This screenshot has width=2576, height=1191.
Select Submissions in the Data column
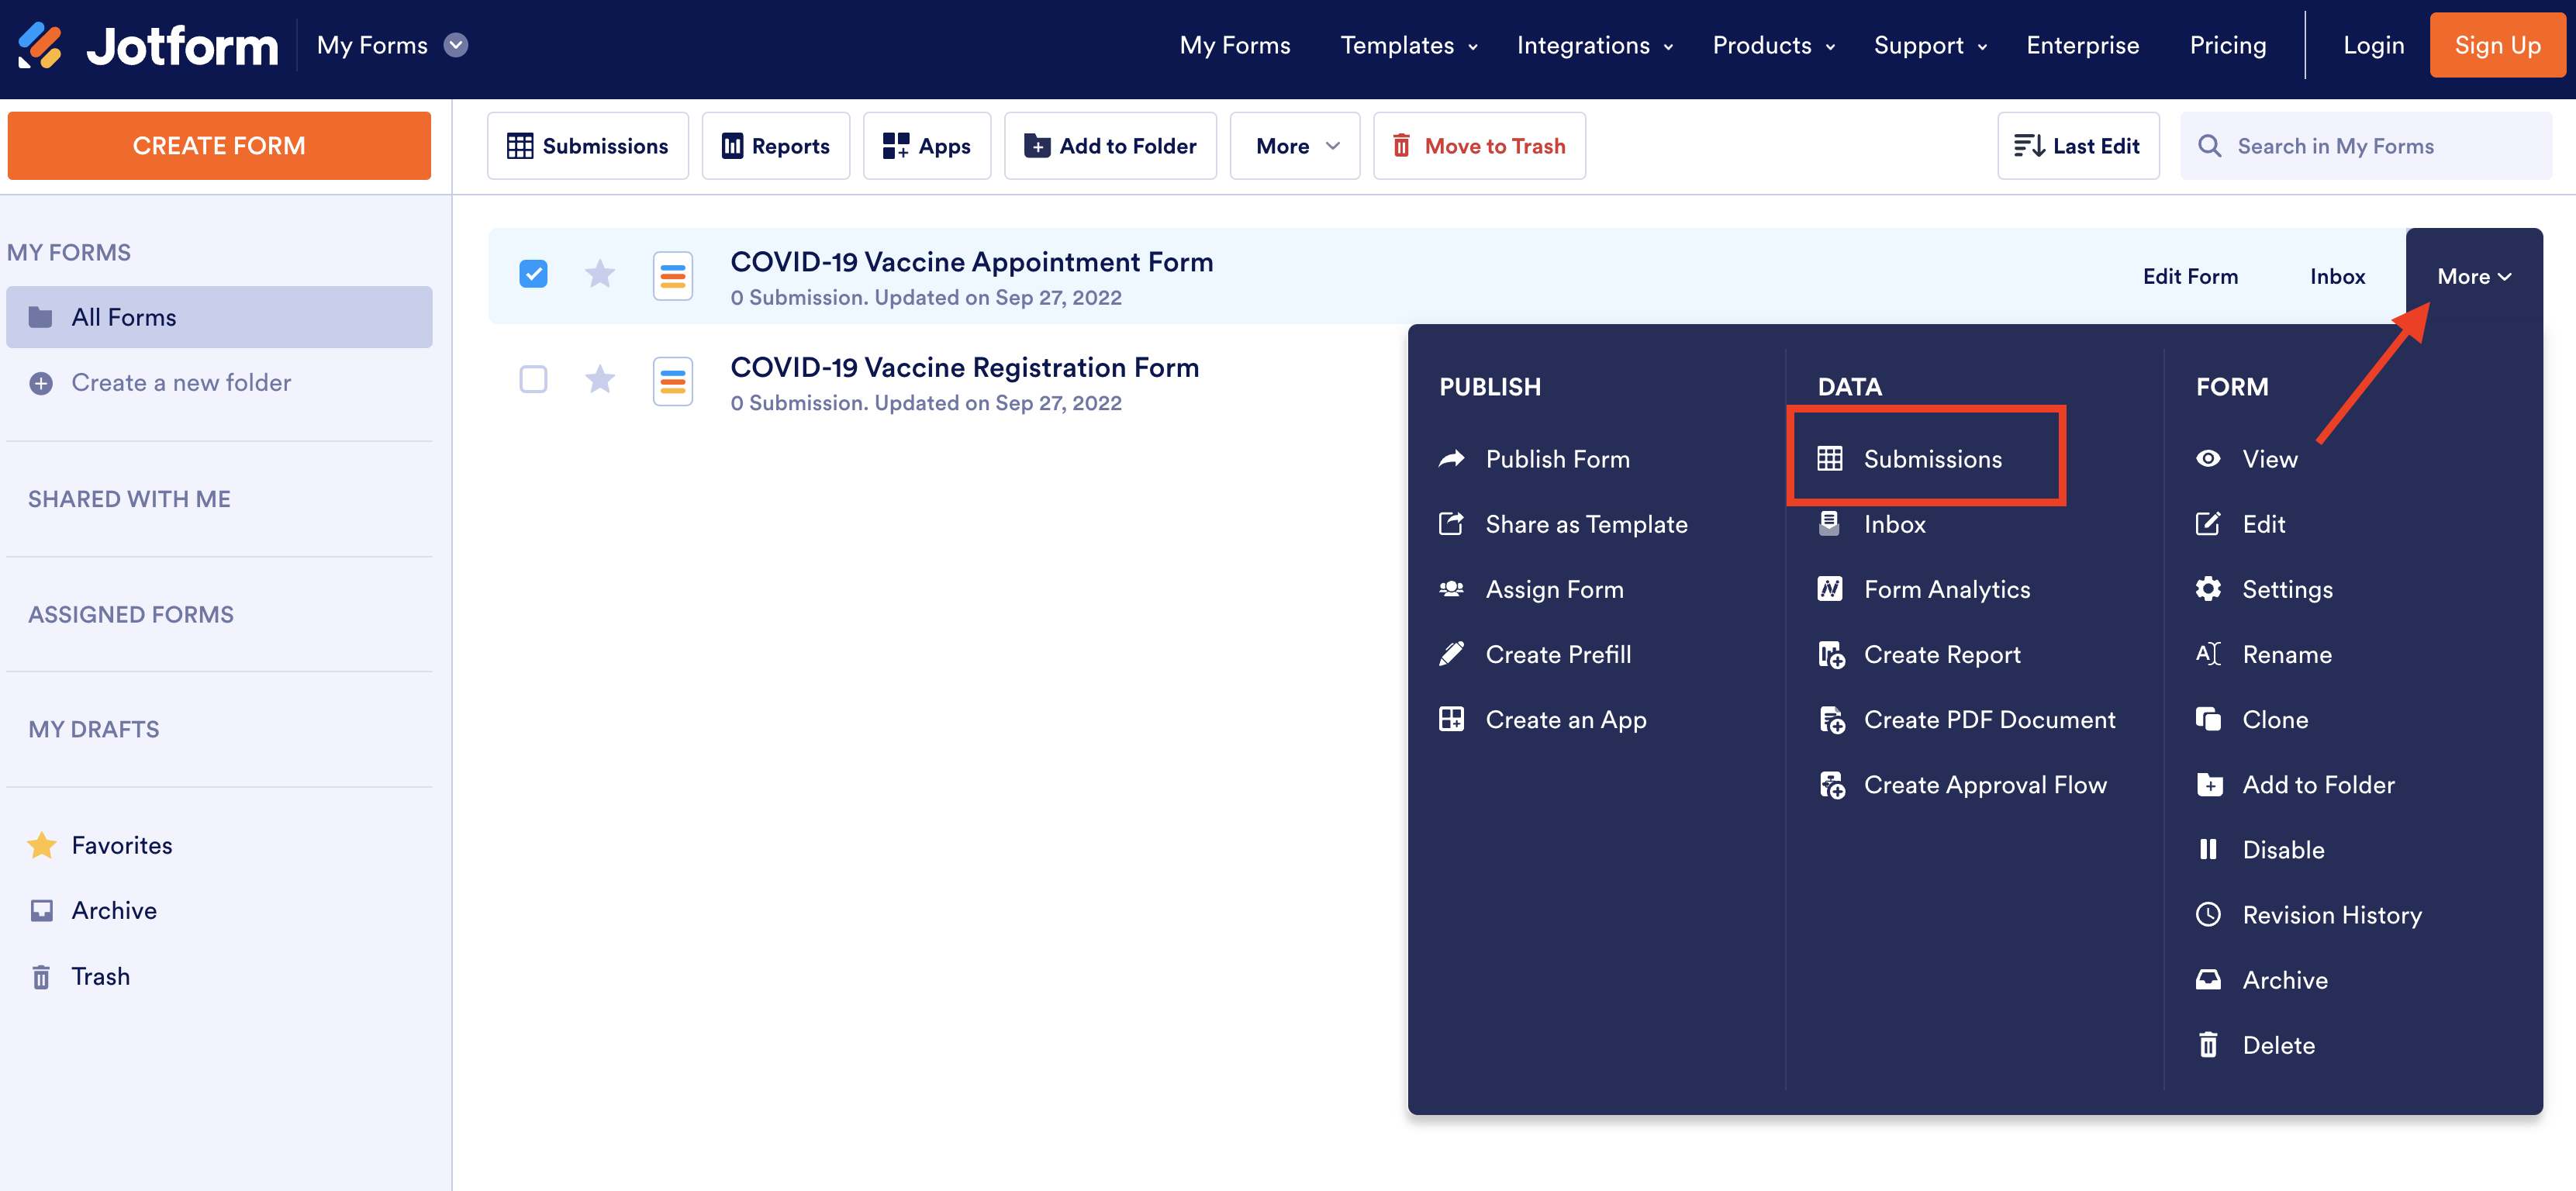[1931, 459]
